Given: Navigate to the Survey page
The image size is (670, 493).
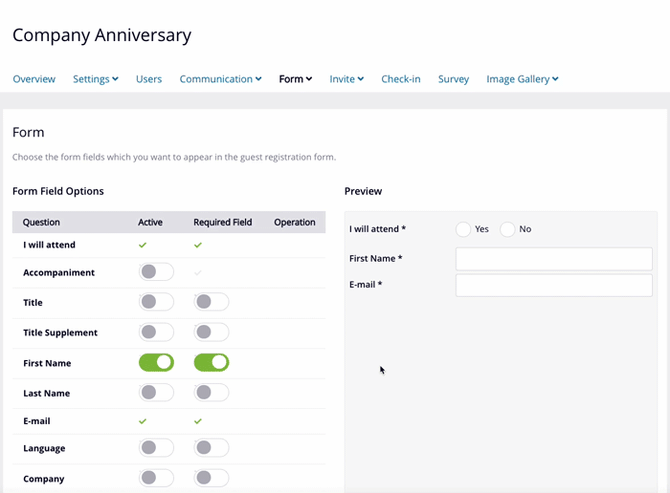Looking at the screenshot, I should (x=453, y=79).
